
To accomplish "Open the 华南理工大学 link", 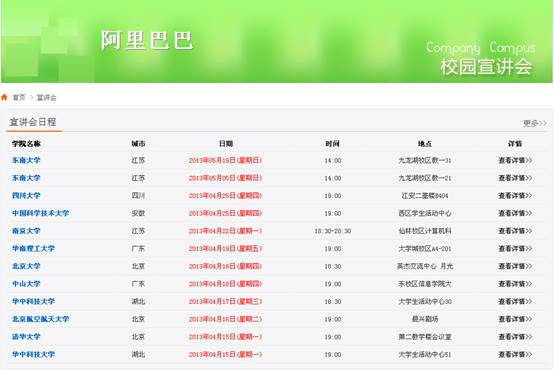I will (34, 248).
